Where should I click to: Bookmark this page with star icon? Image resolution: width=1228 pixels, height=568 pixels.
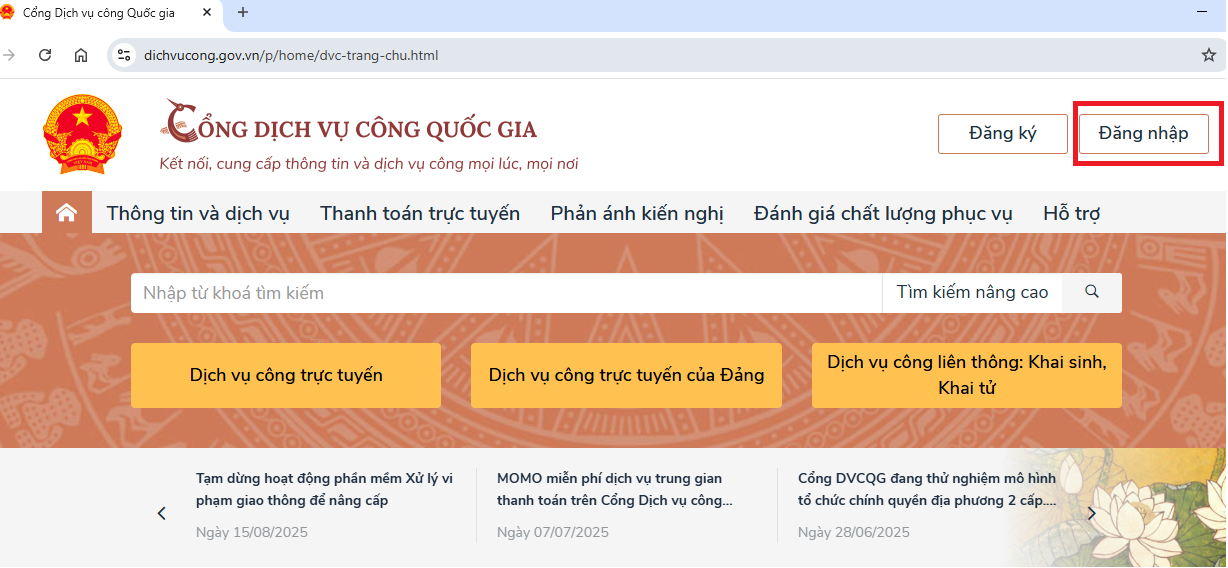click(x=1208, y=55)
